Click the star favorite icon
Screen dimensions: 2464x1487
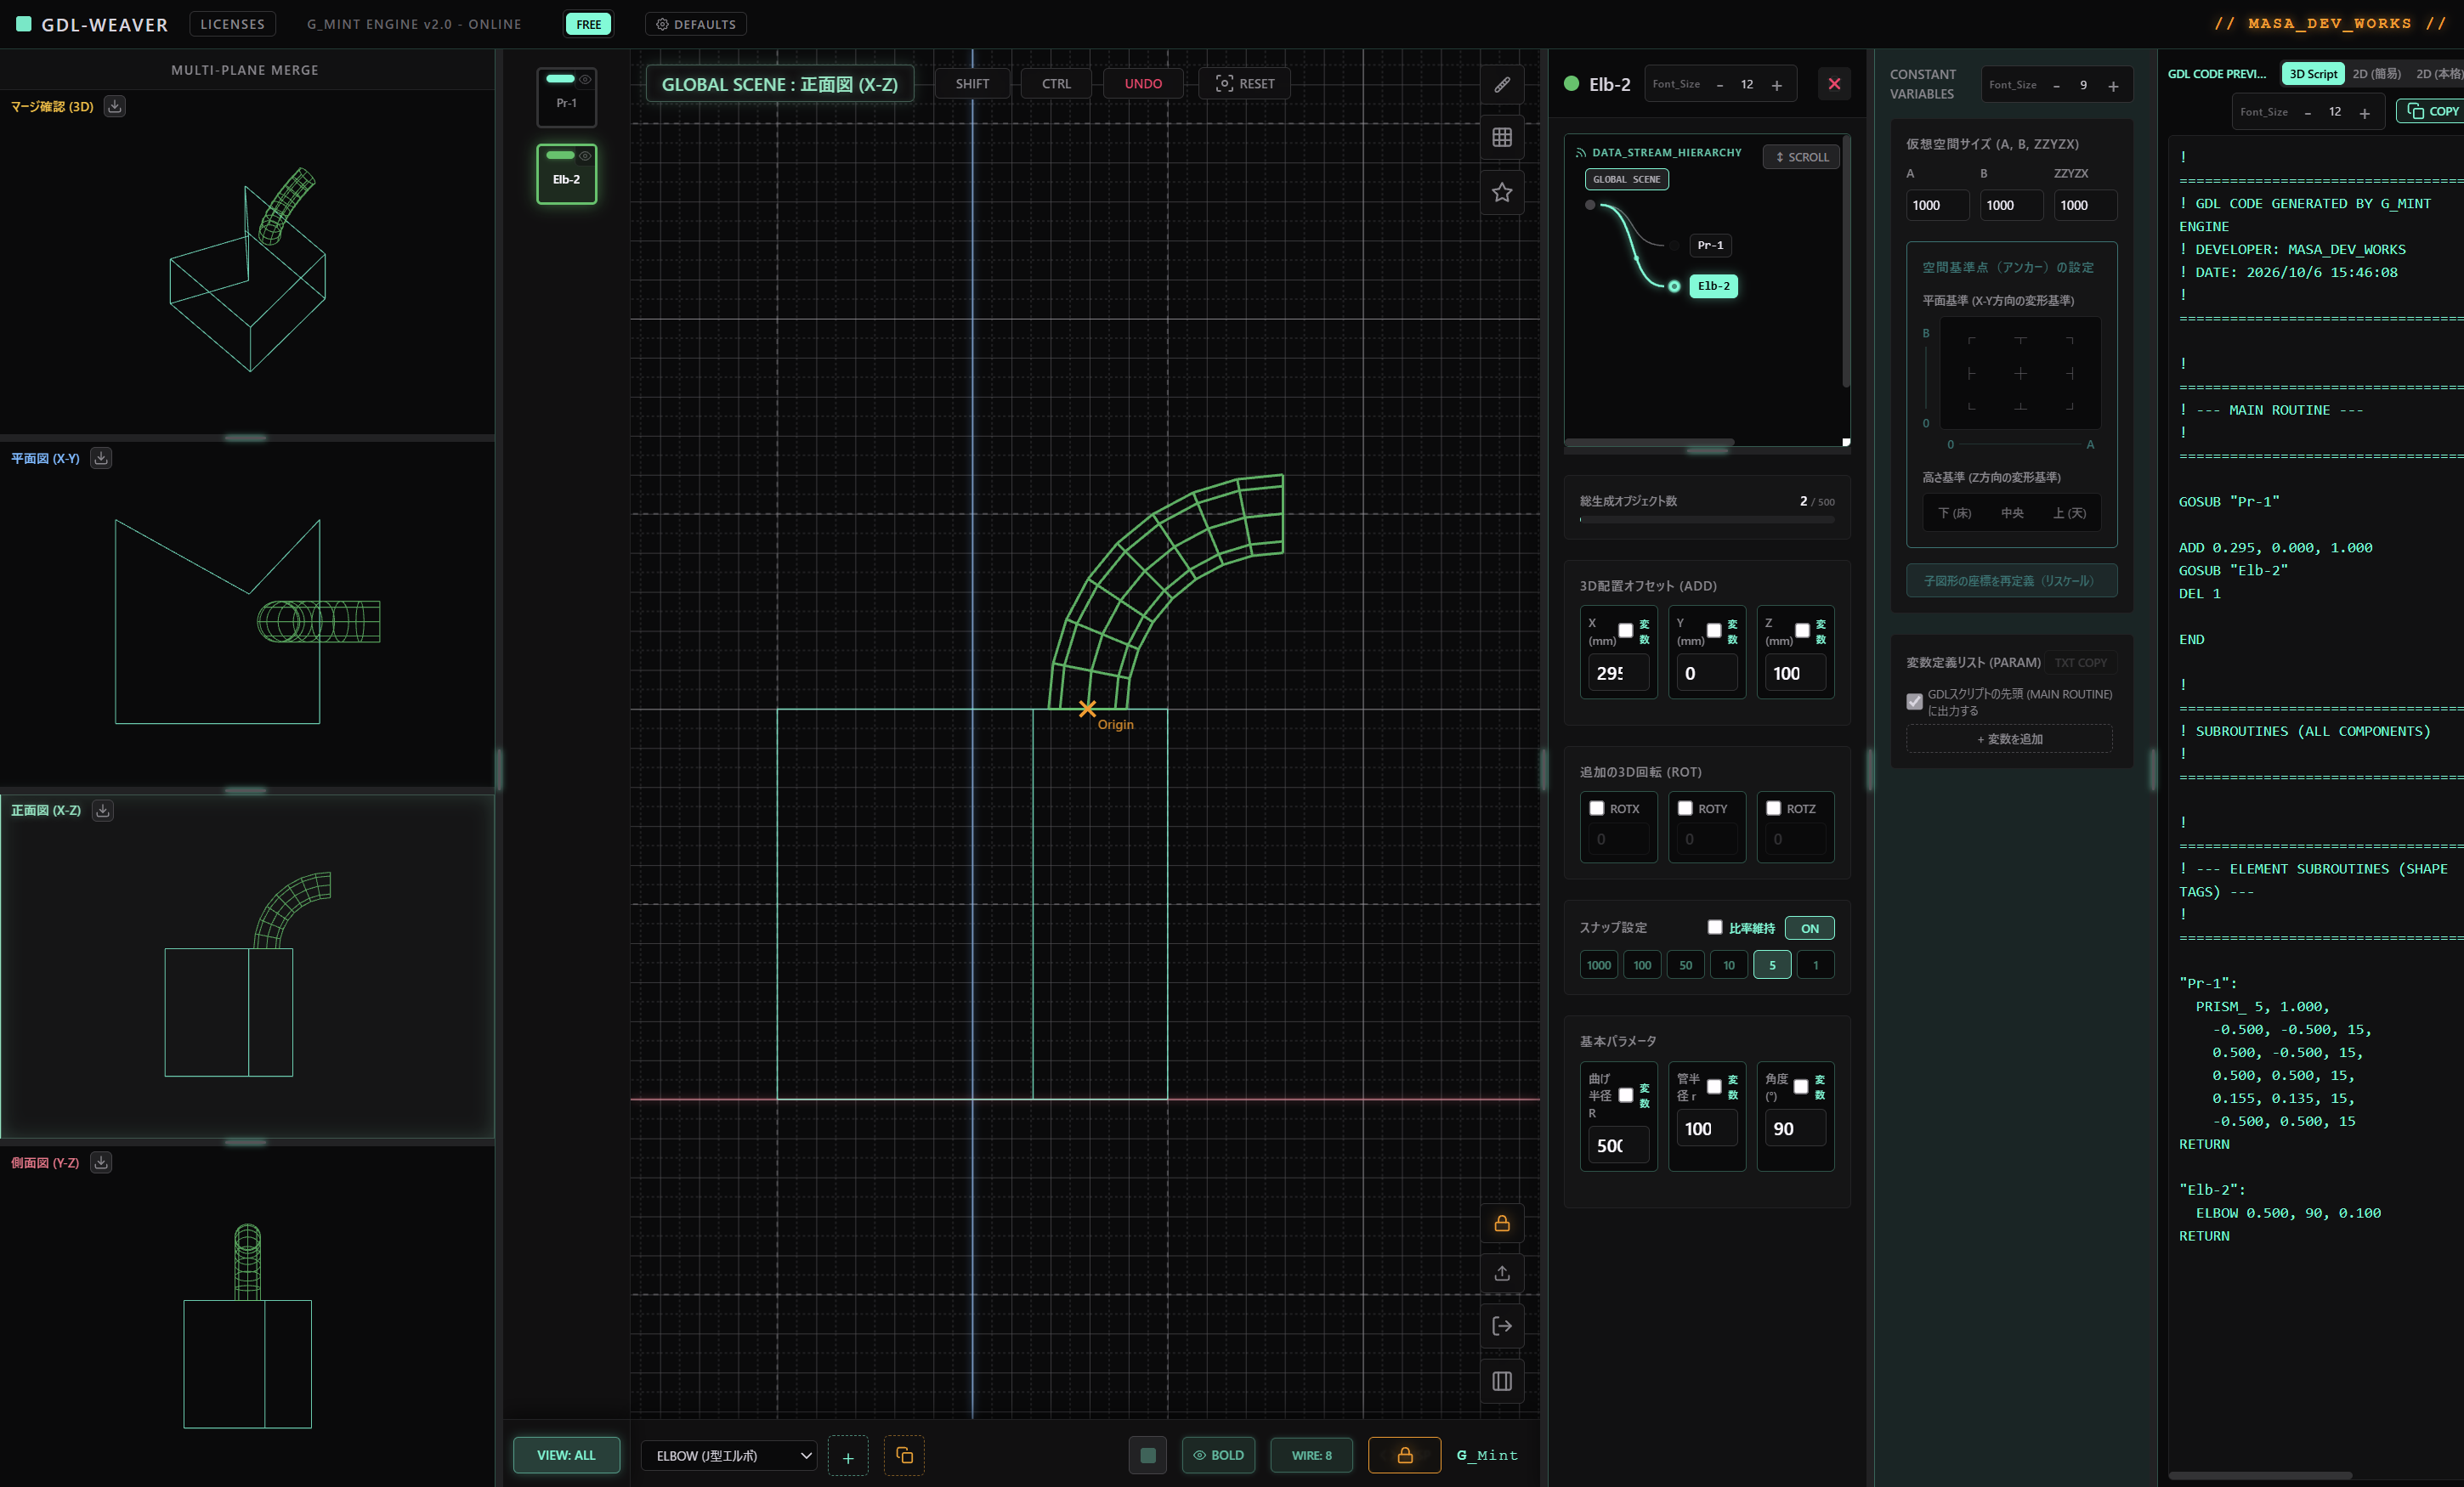(1502, 192)
